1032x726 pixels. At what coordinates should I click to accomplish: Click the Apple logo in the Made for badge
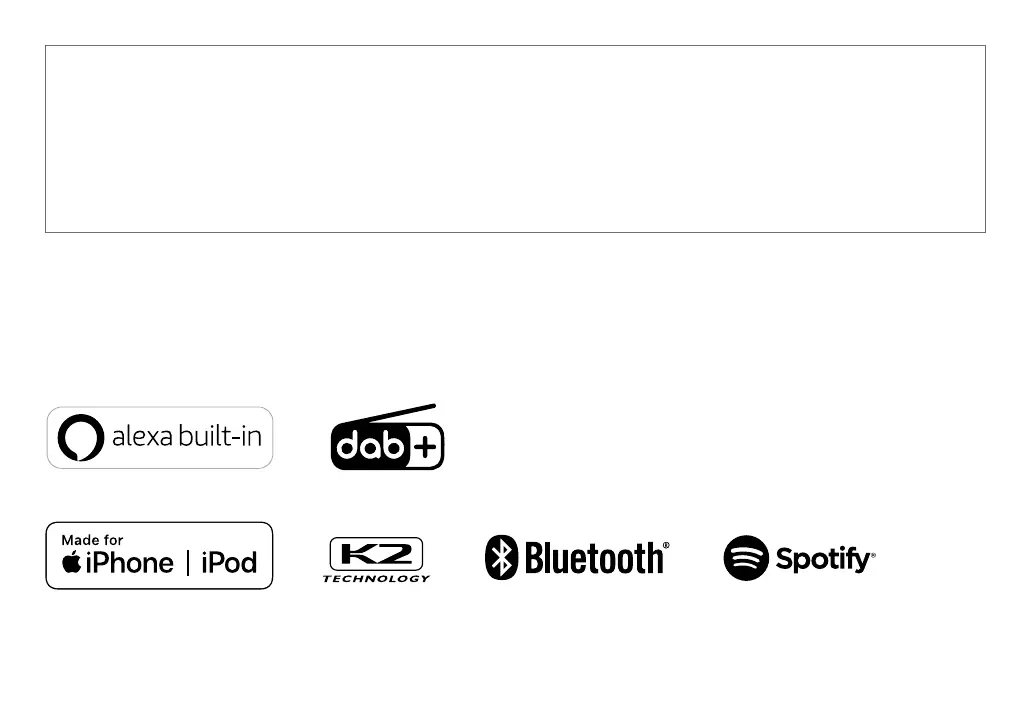pos(71,561)
